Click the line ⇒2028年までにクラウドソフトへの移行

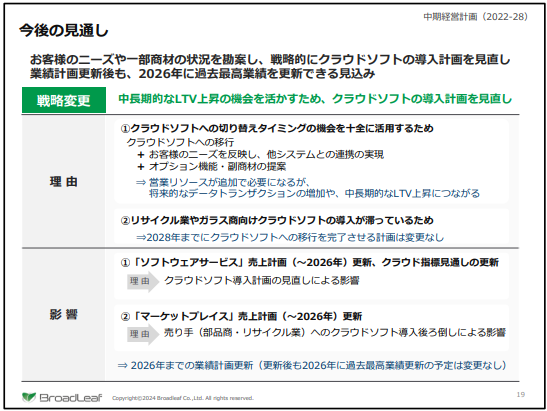pos(290,238)
